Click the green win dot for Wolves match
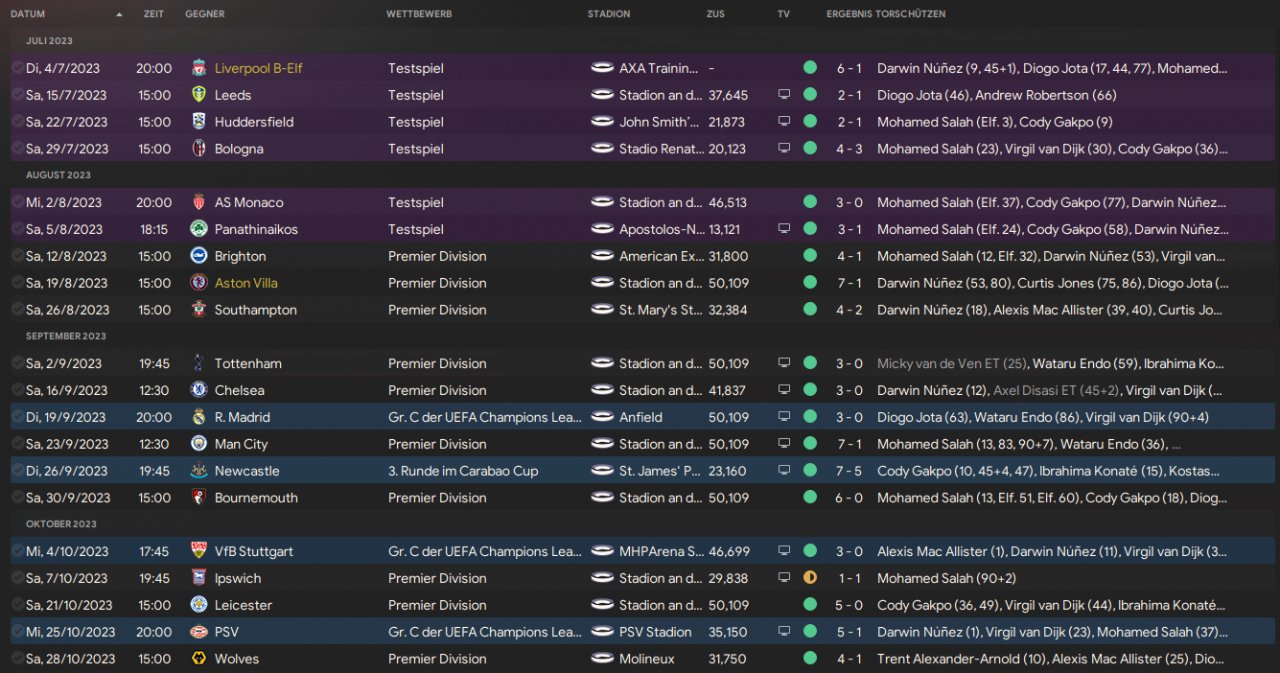 810,659
